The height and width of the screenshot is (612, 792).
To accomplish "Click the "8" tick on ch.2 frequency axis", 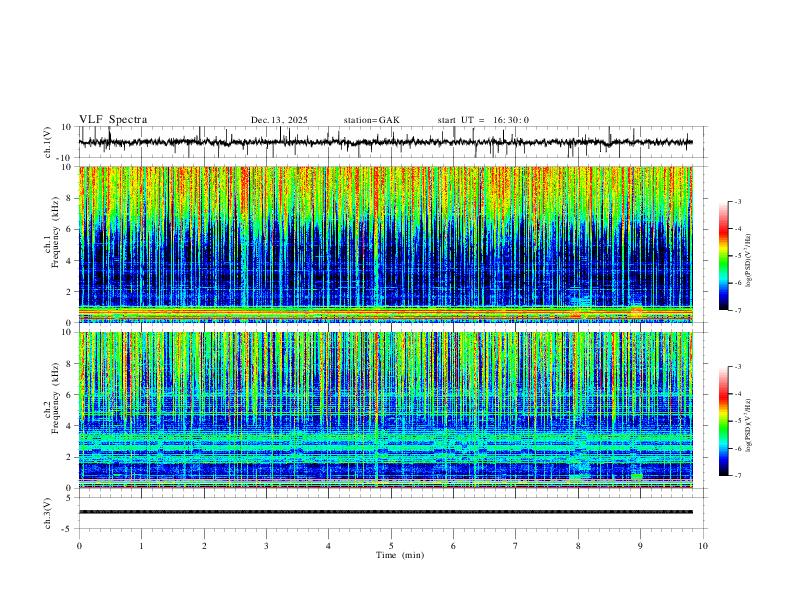I will 71,364.
